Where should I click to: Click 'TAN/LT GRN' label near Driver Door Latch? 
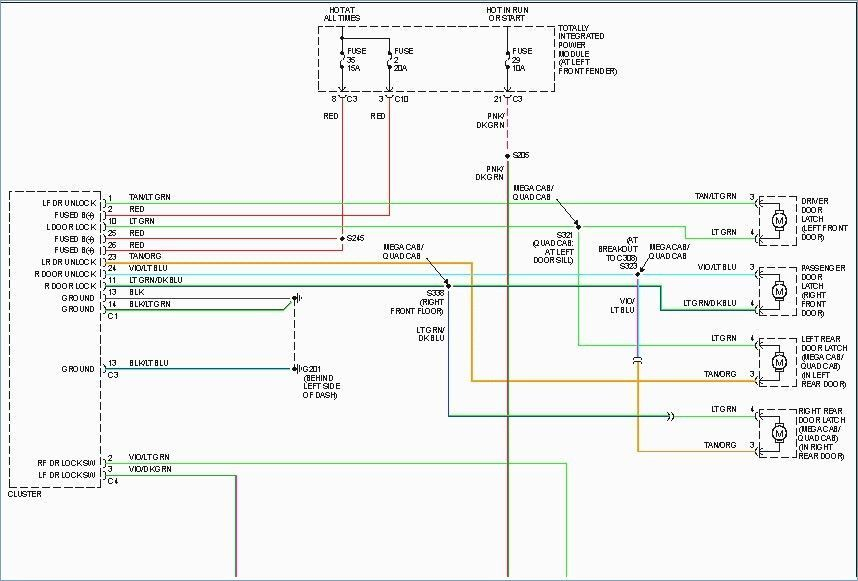(x=716, y=196)
